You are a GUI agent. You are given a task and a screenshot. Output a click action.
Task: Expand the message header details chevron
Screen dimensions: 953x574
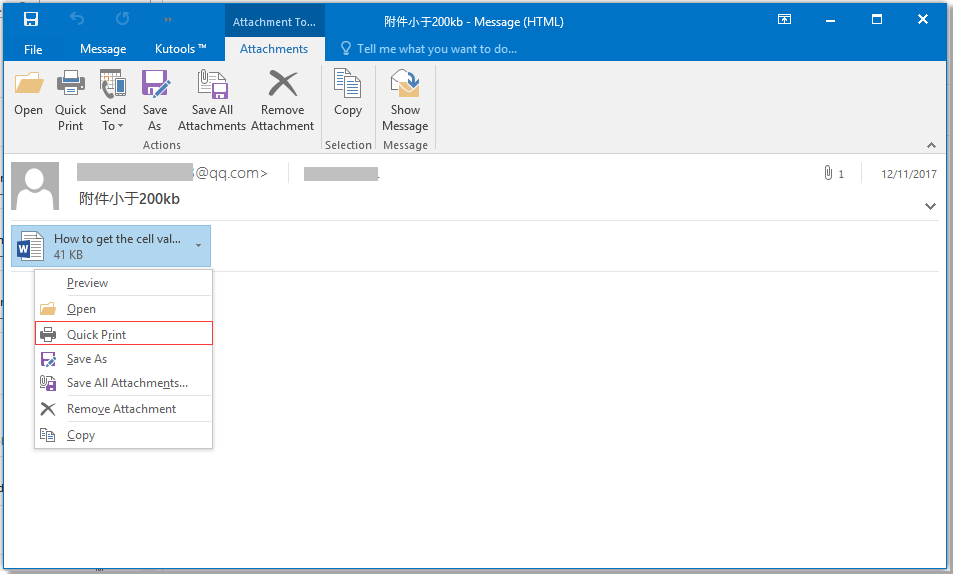[930, 206]
